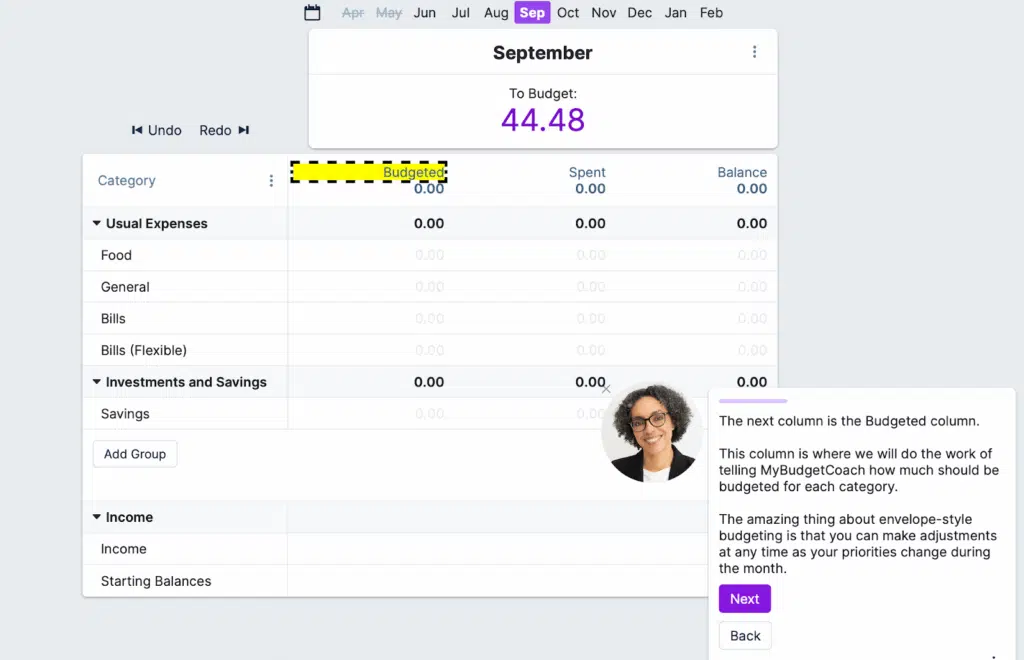The image size is (1024, 660).
Task: Click the Add Group button
Action: click(135, 454)
